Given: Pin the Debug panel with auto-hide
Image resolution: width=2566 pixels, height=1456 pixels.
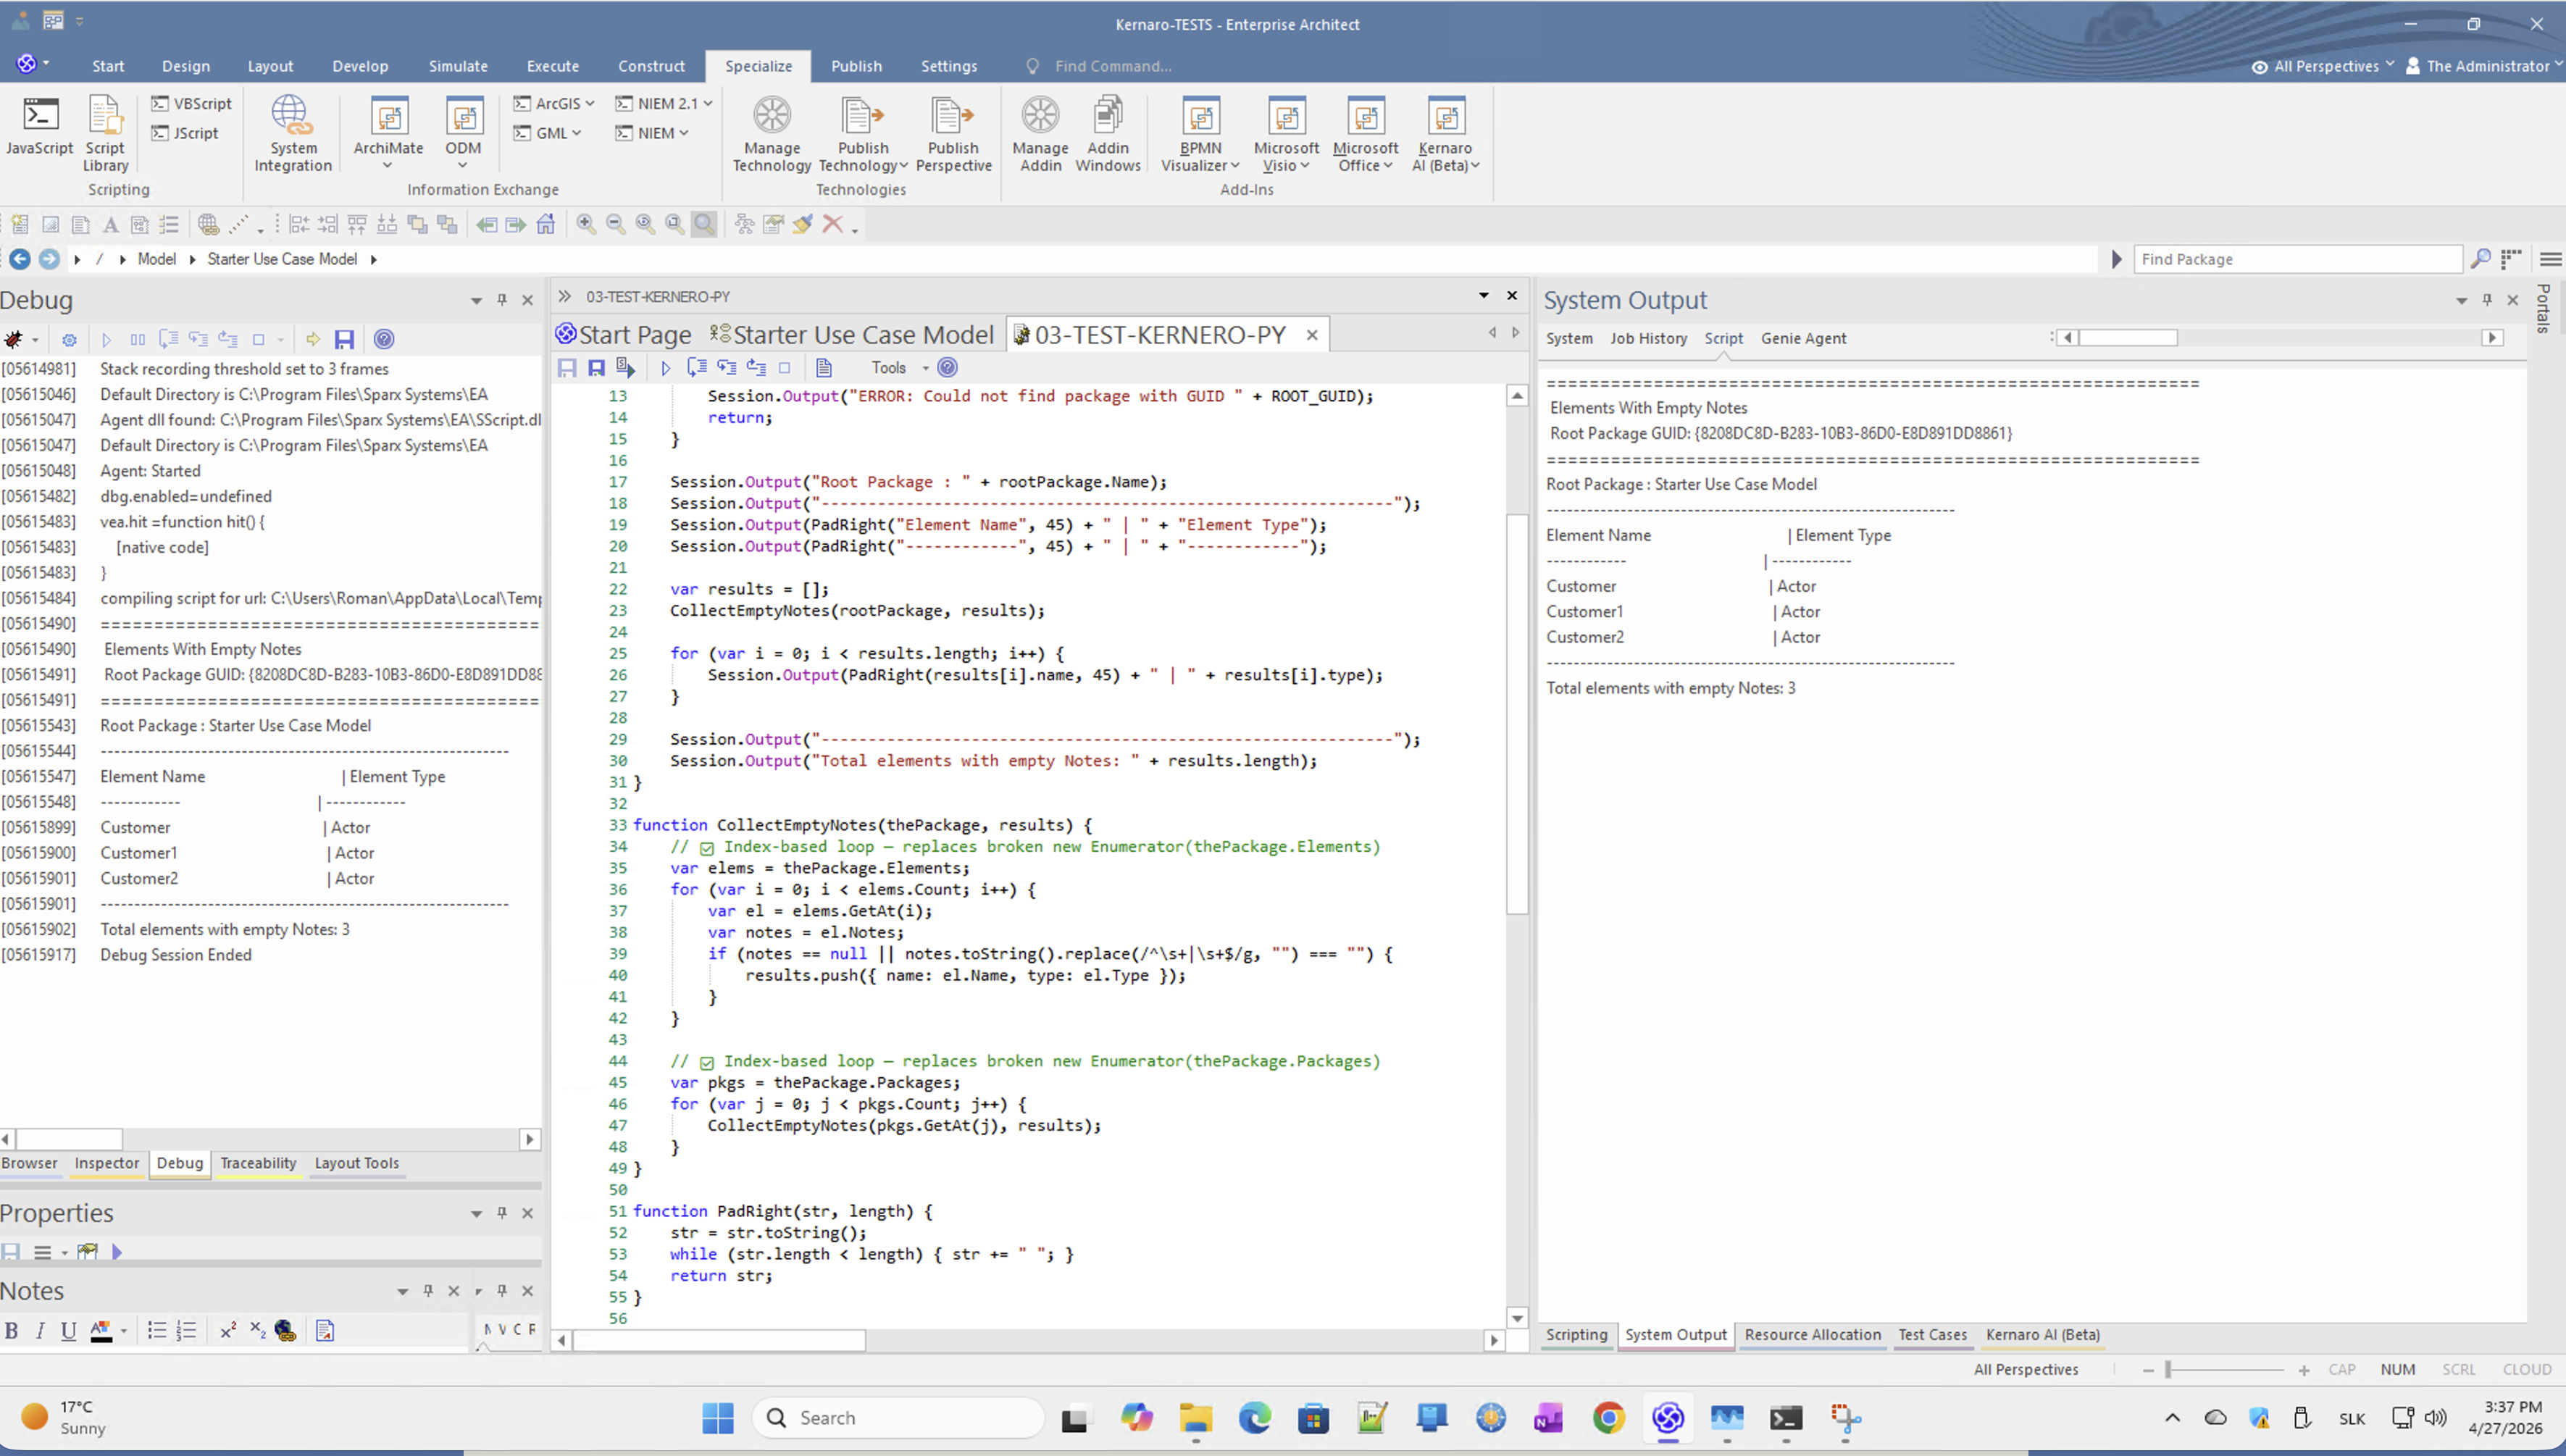Looking at the screenshot, I should (x=502, y=300).
